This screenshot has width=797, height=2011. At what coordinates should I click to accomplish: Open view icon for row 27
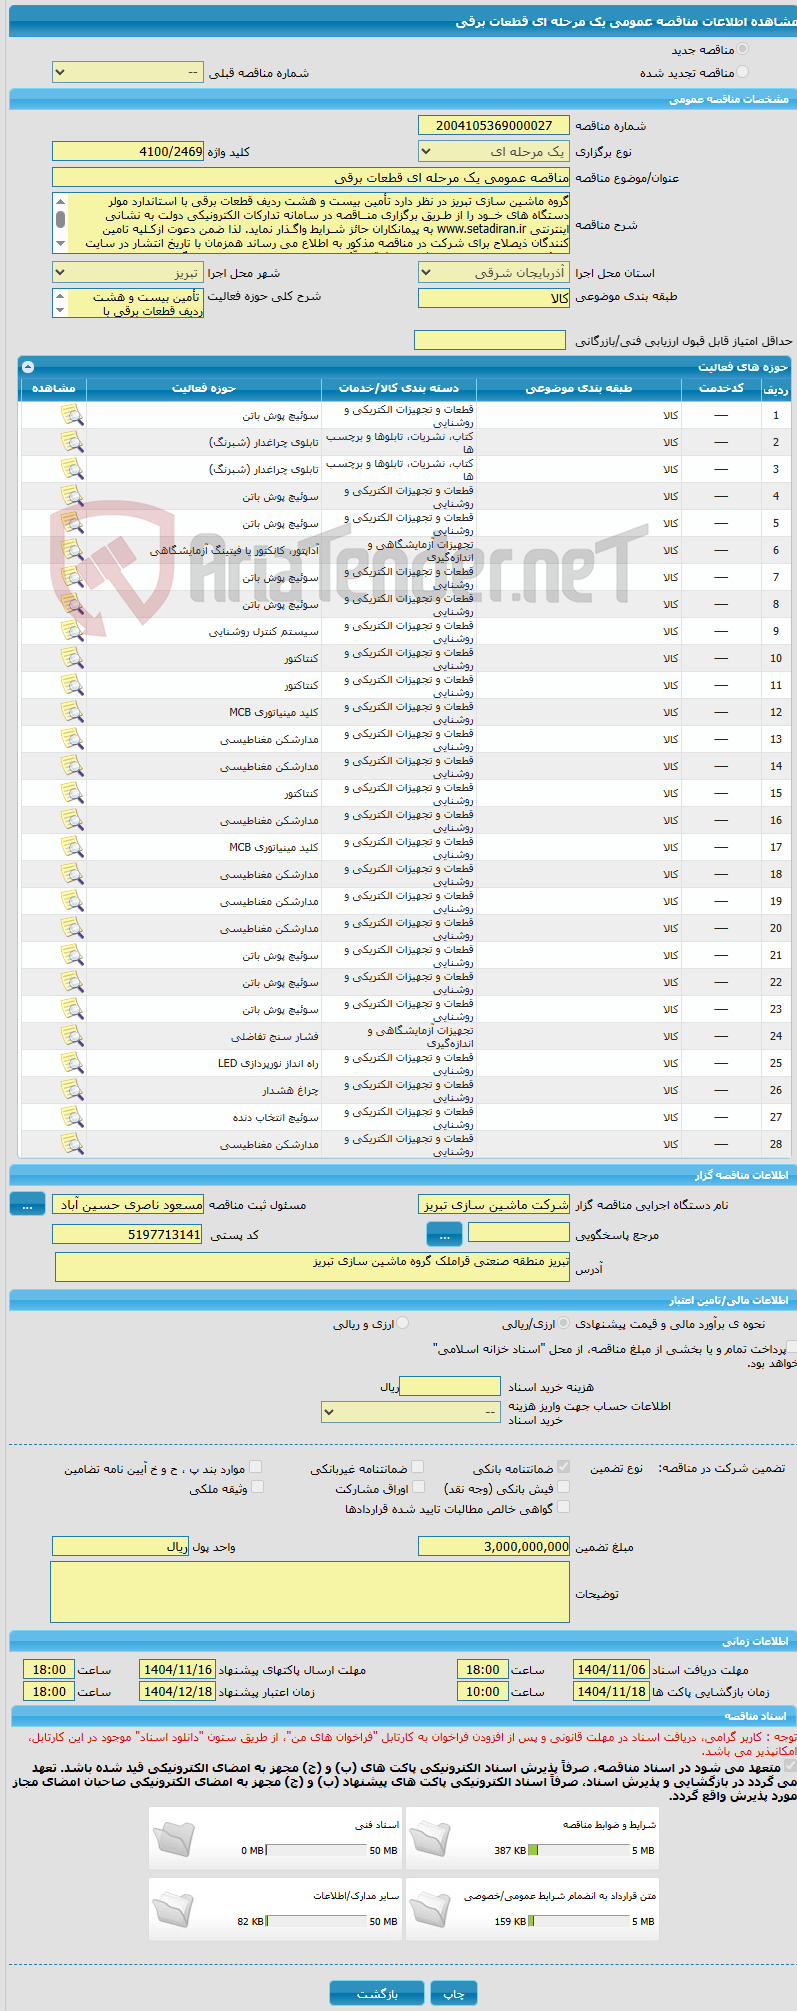[x=72, y=1117]
